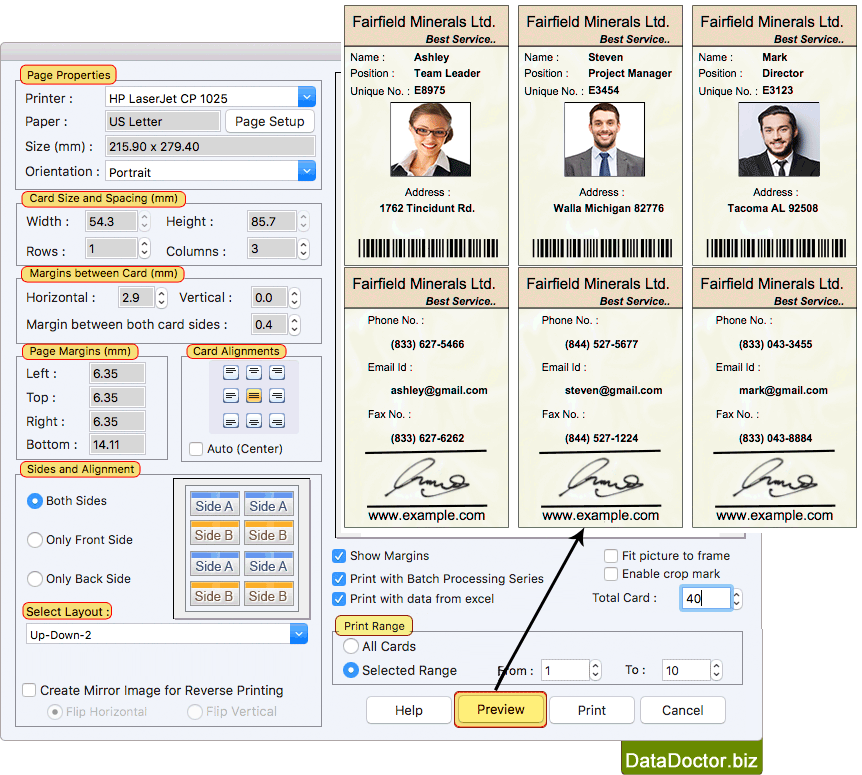Select bottom-left card alignment icon
This screenshot has width=862, height=775.
[x=231, y=421]
